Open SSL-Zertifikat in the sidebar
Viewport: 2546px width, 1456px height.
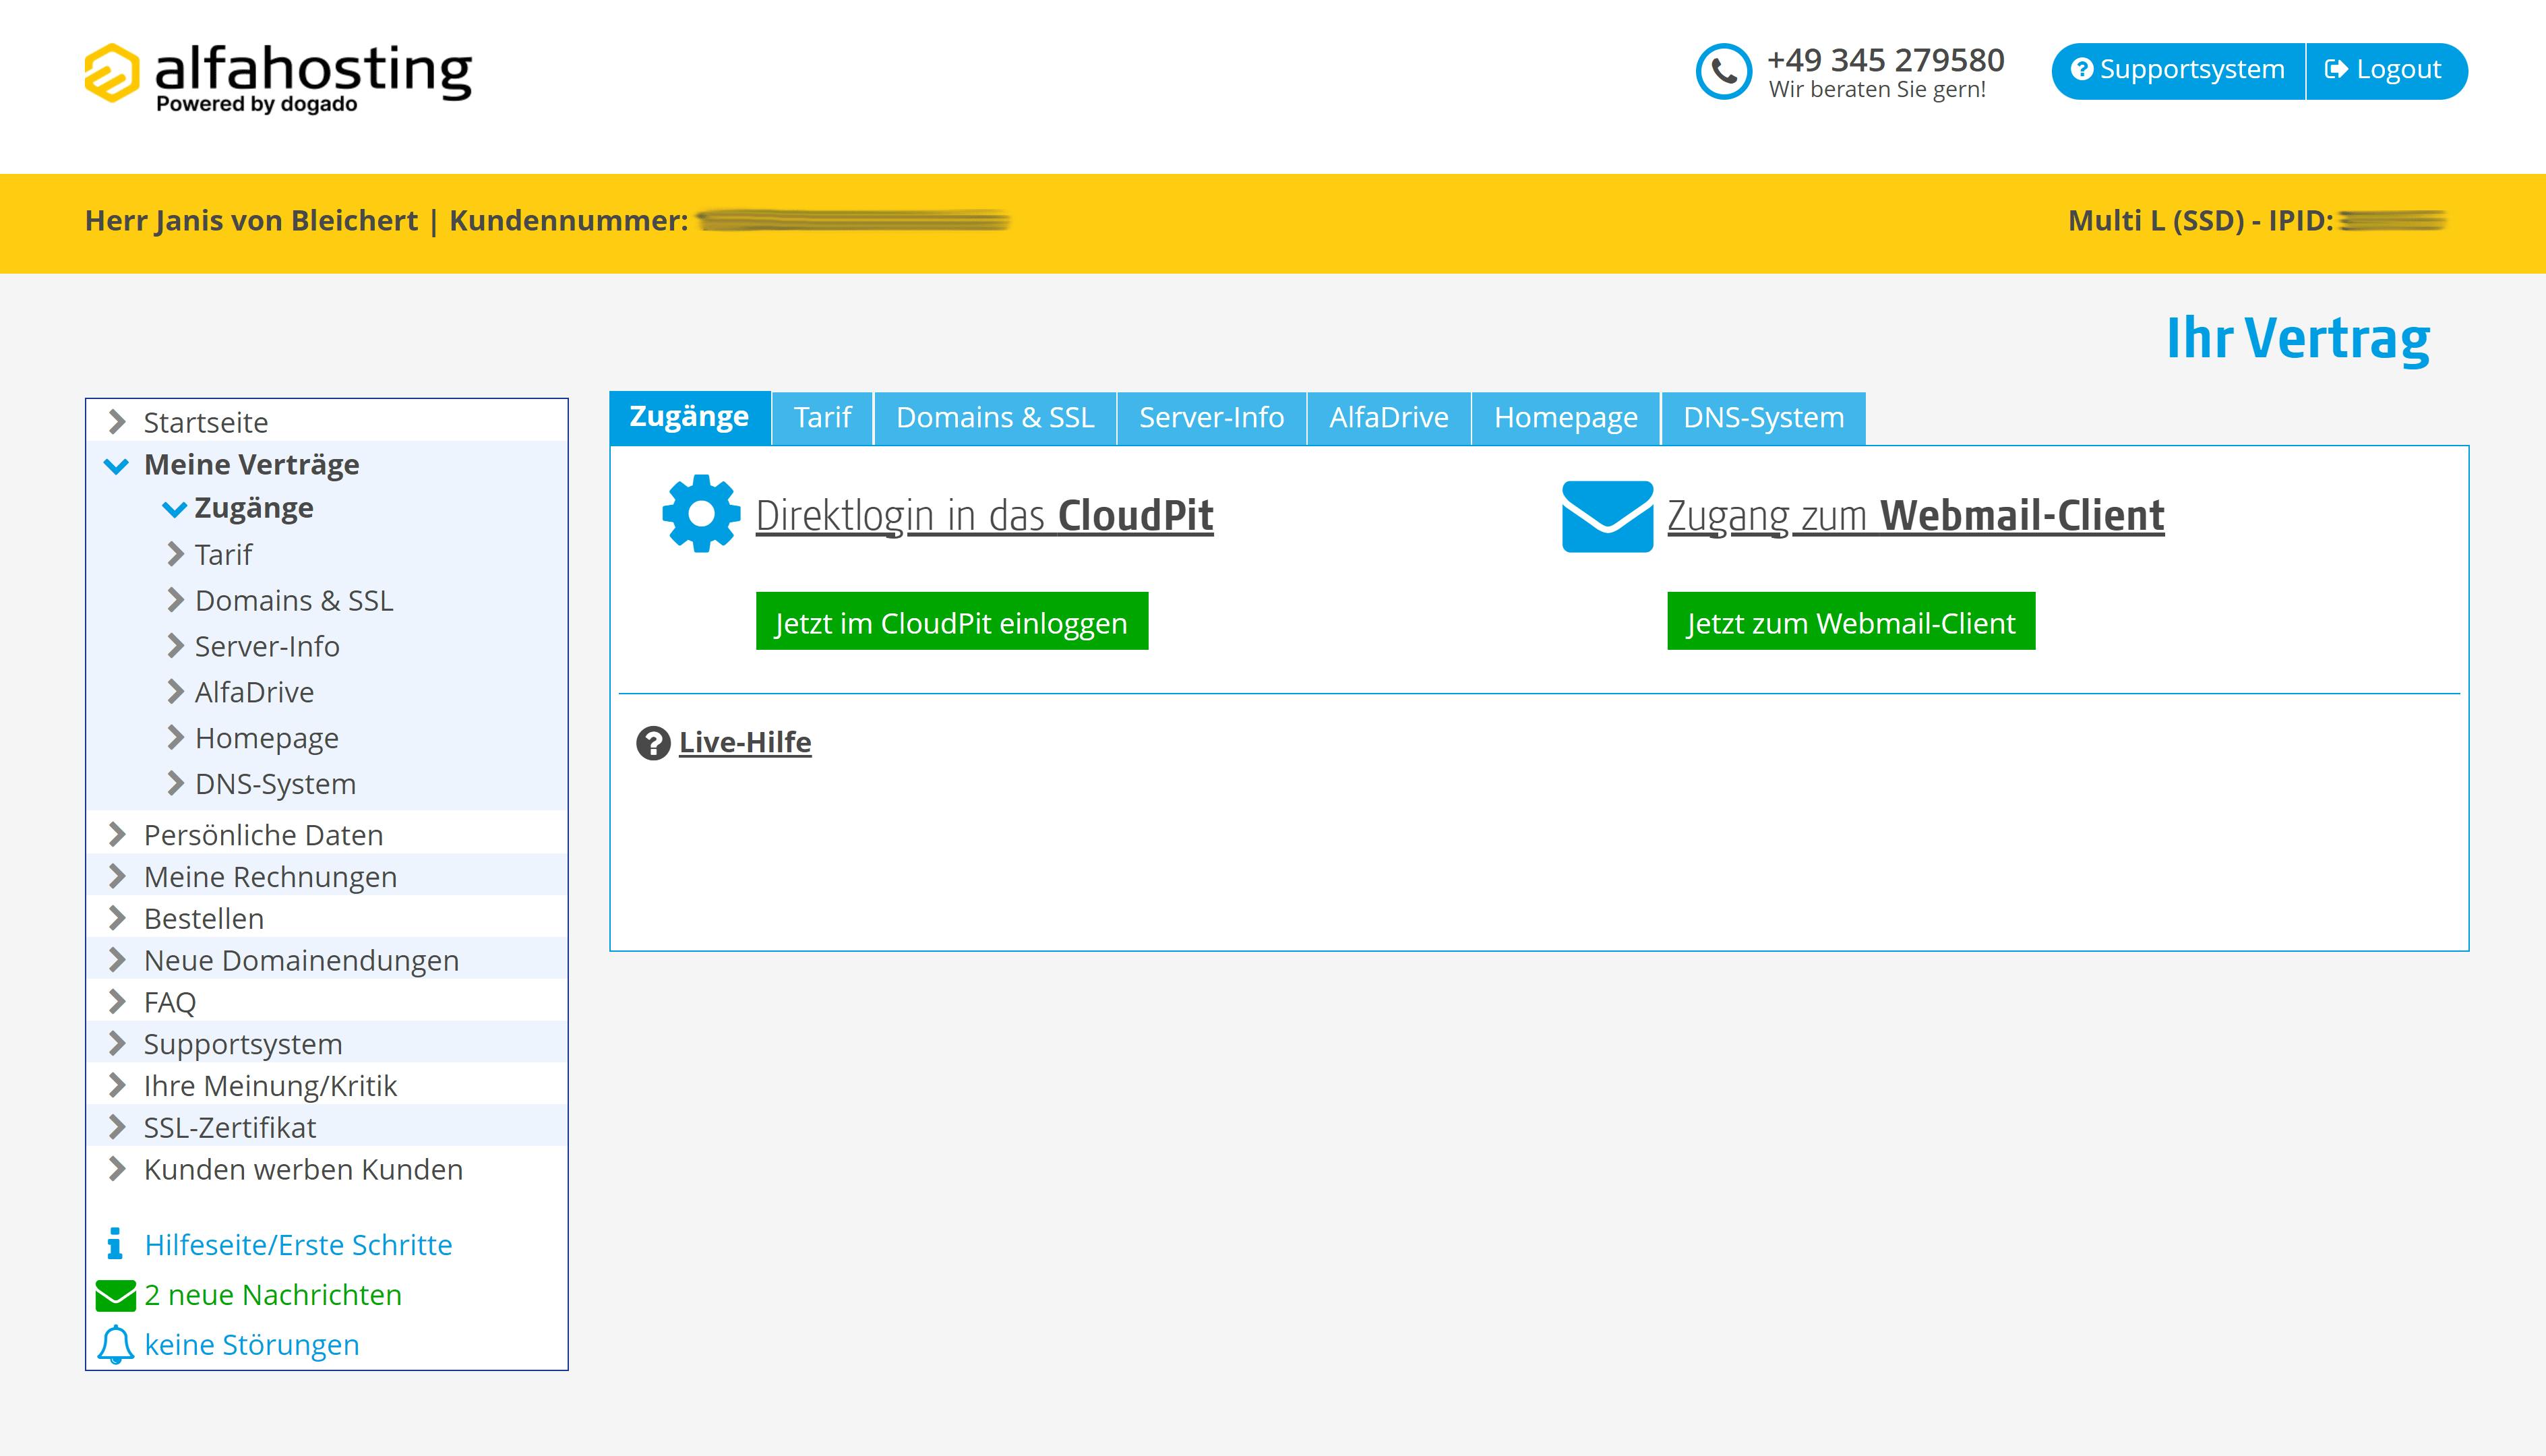(229, 1128)
